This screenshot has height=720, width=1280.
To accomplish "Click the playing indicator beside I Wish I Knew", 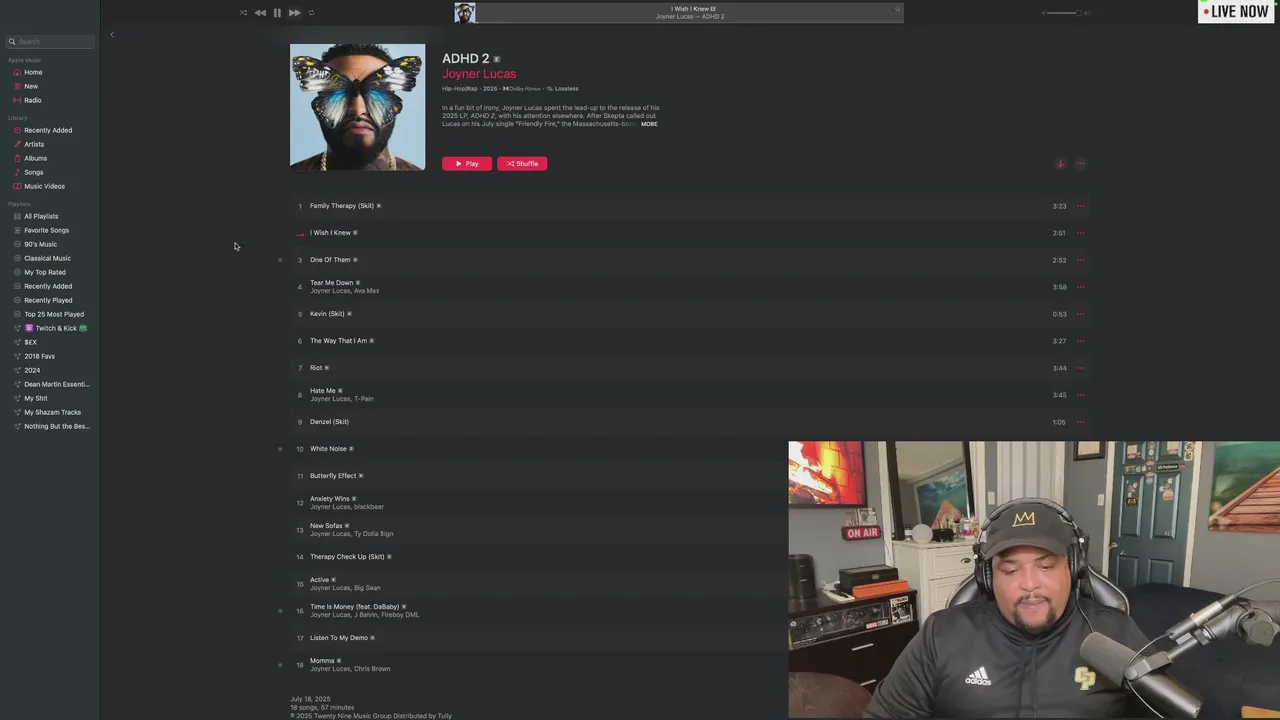I will click(x=299, y=233).
